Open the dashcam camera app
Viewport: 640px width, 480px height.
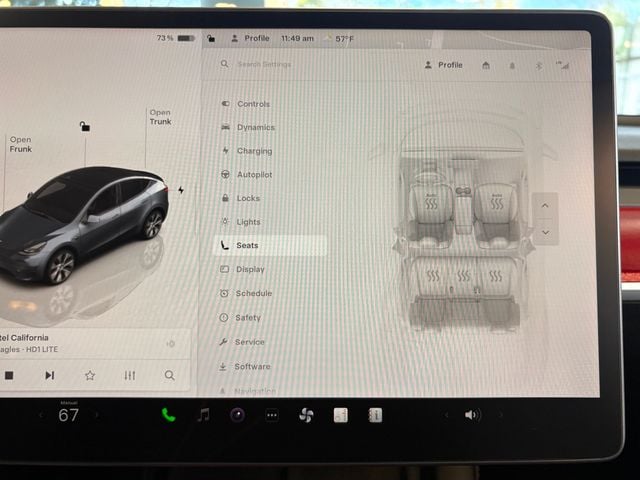[237, 415]
